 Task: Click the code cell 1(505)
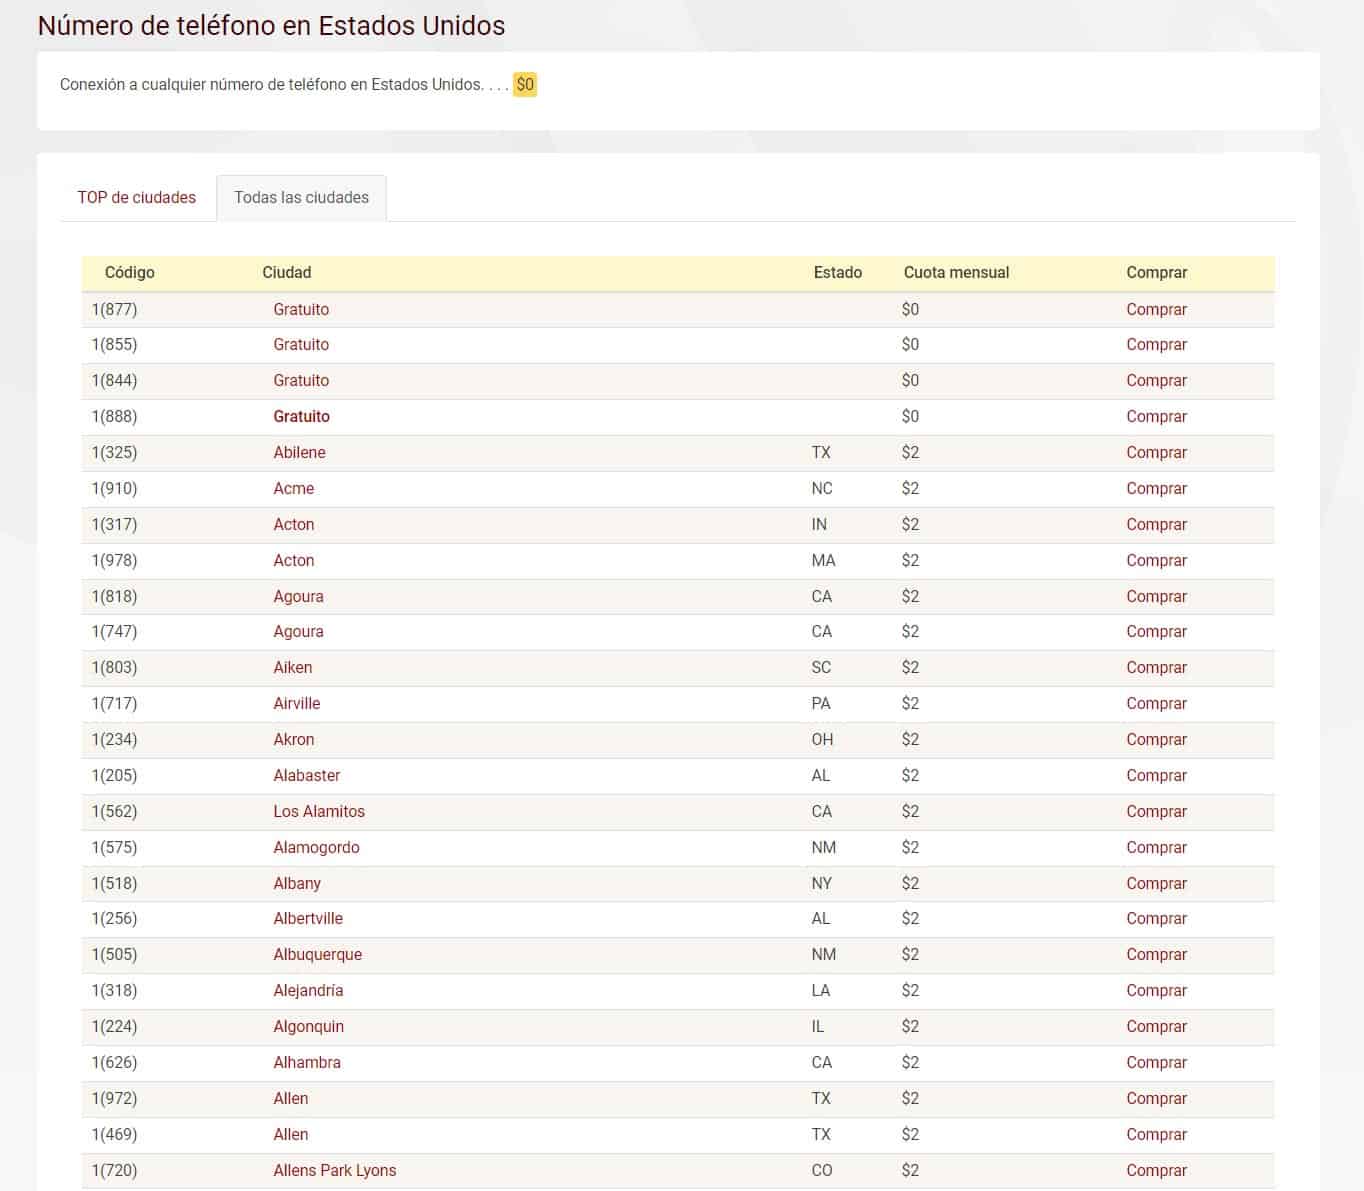tap(114, 954)
